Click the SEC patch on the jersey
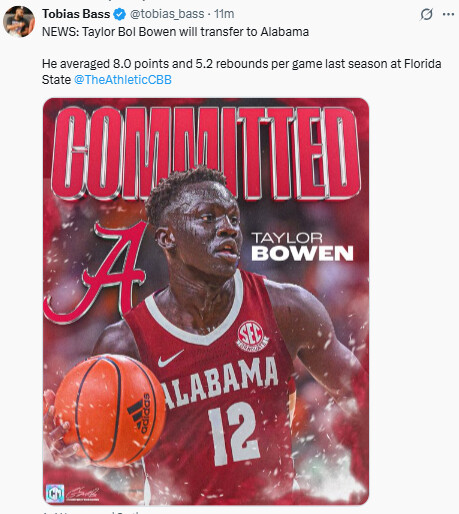Image resolution: width=459 pixels, height=514 pixels. click(252, 336)
